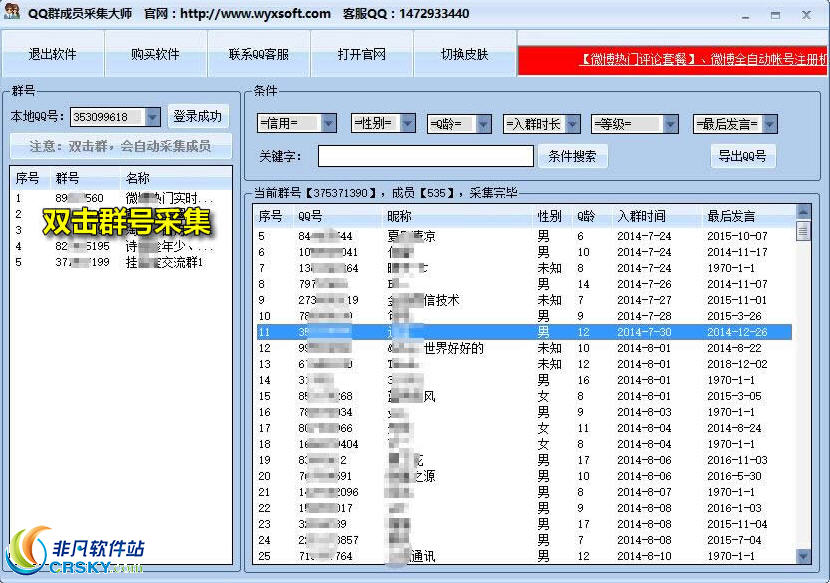Open 购买软件 purchase button

[x=155, y=54]
